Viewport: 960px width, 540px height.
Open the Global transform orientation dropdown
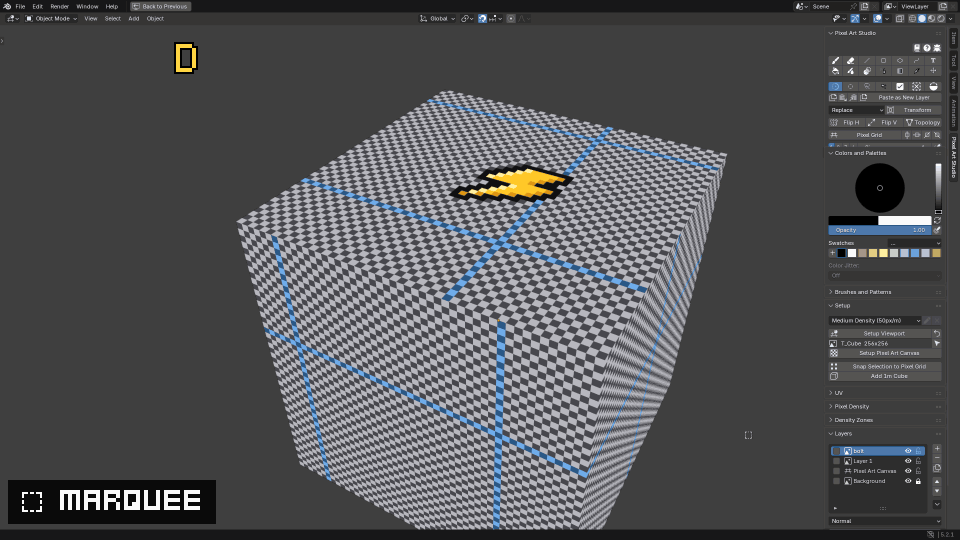tap(437, 18)
